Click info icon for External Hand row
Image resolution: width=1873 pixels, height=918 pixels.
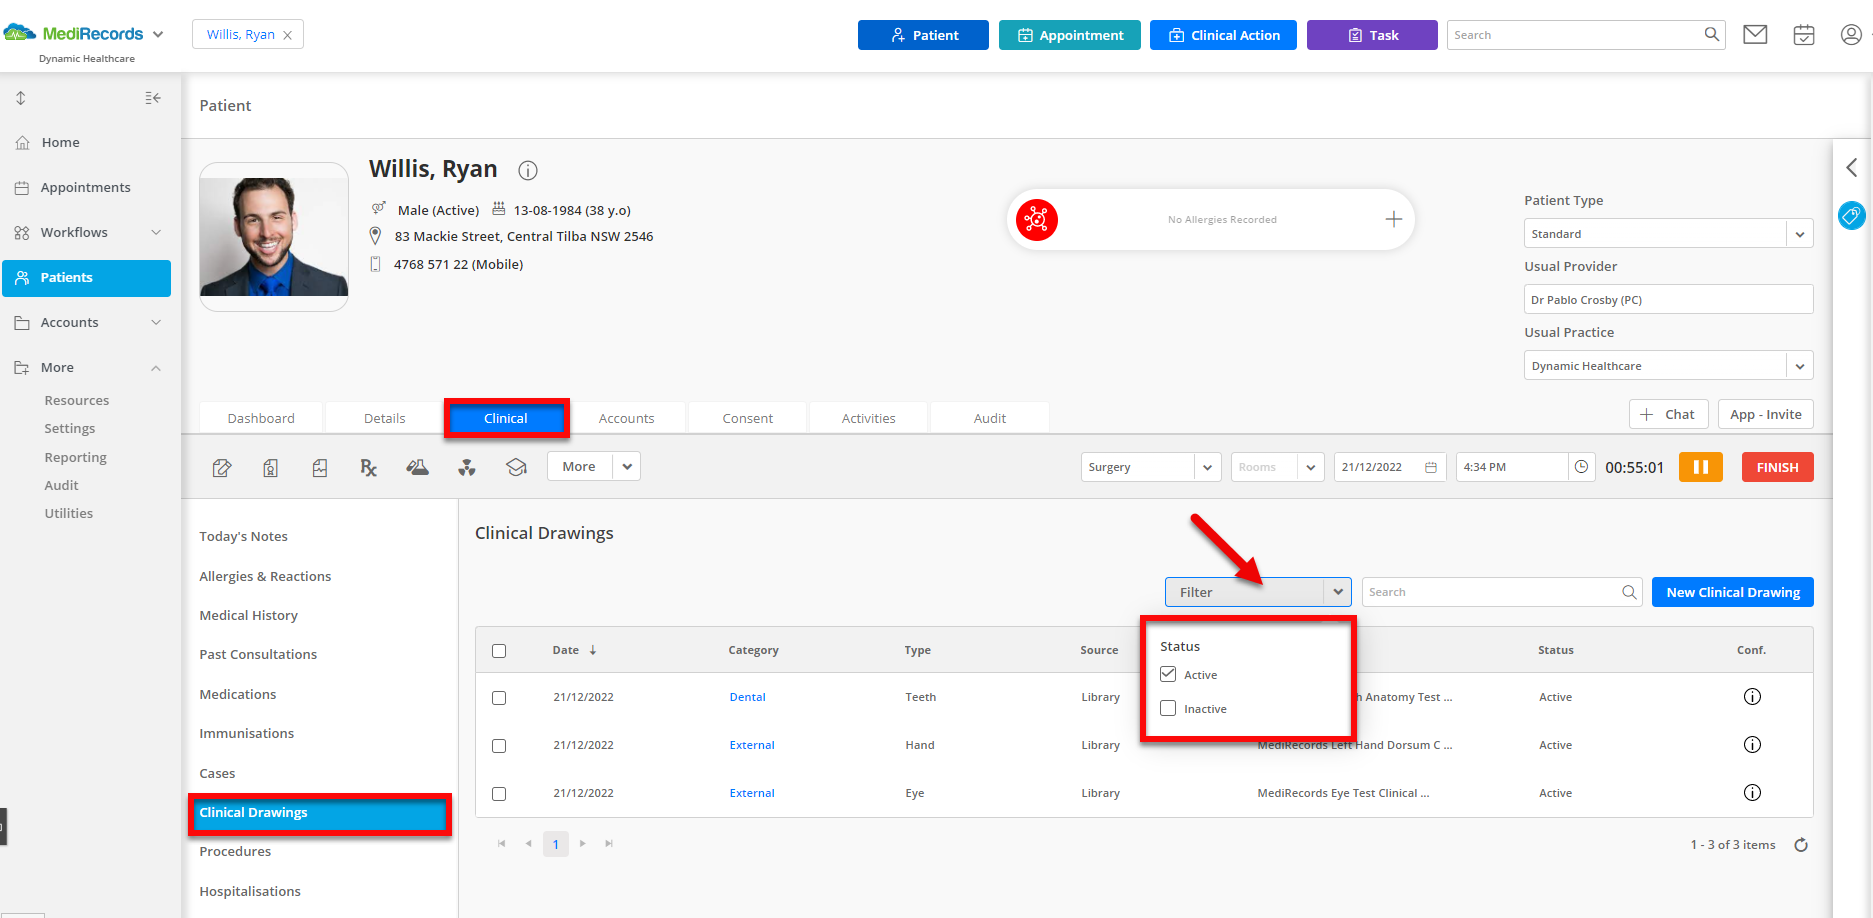(x=1752, y=745)
